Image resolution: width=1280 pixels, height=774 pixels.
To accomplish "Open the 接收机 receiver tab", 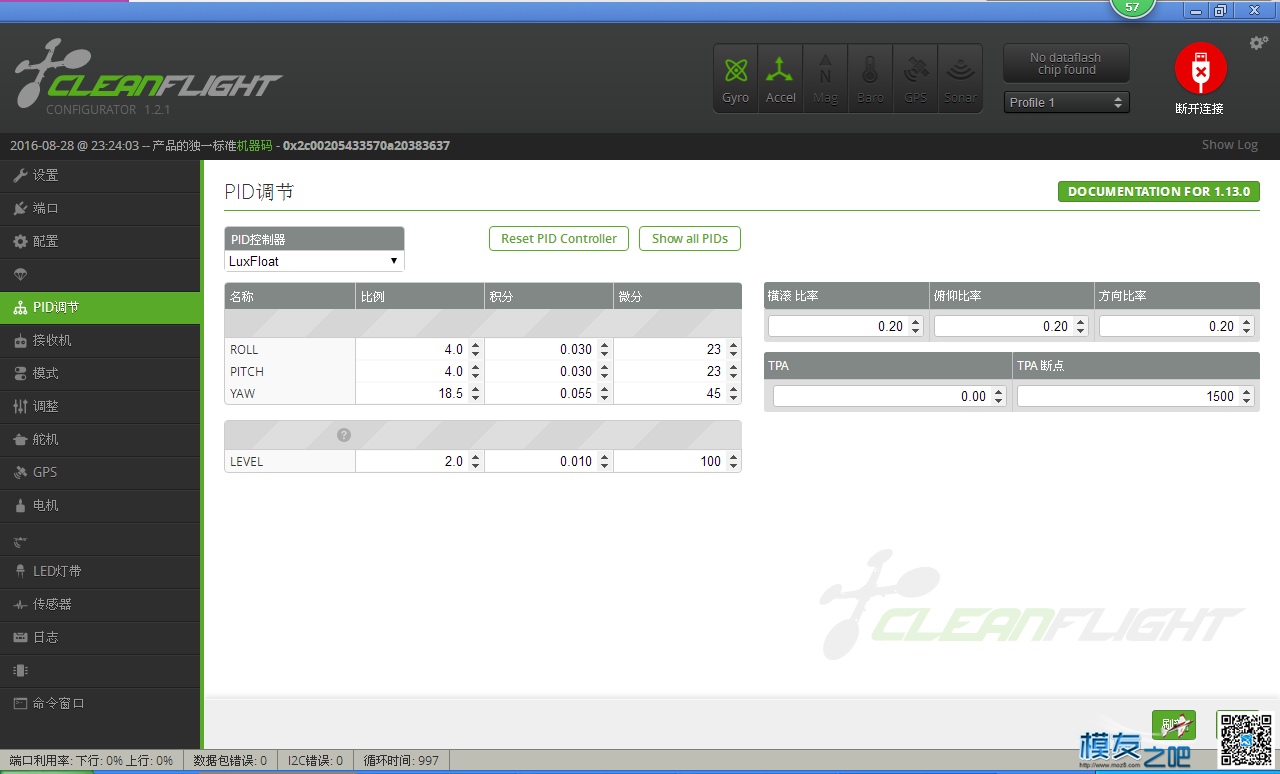I will [100, 340].
